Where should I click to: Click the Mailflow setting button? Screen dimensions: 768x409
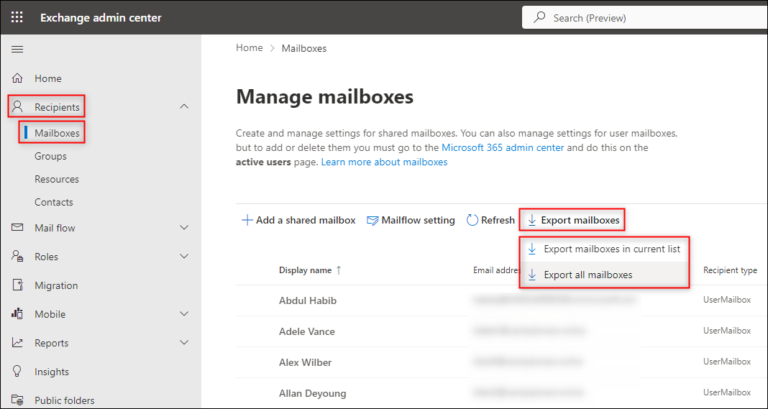pos(411,220)
